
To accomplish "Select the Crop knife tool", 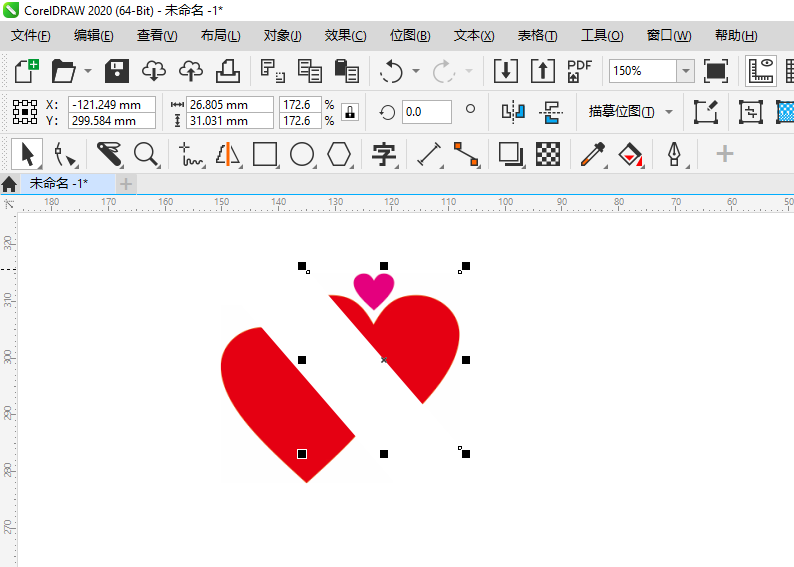I will 109,154.
